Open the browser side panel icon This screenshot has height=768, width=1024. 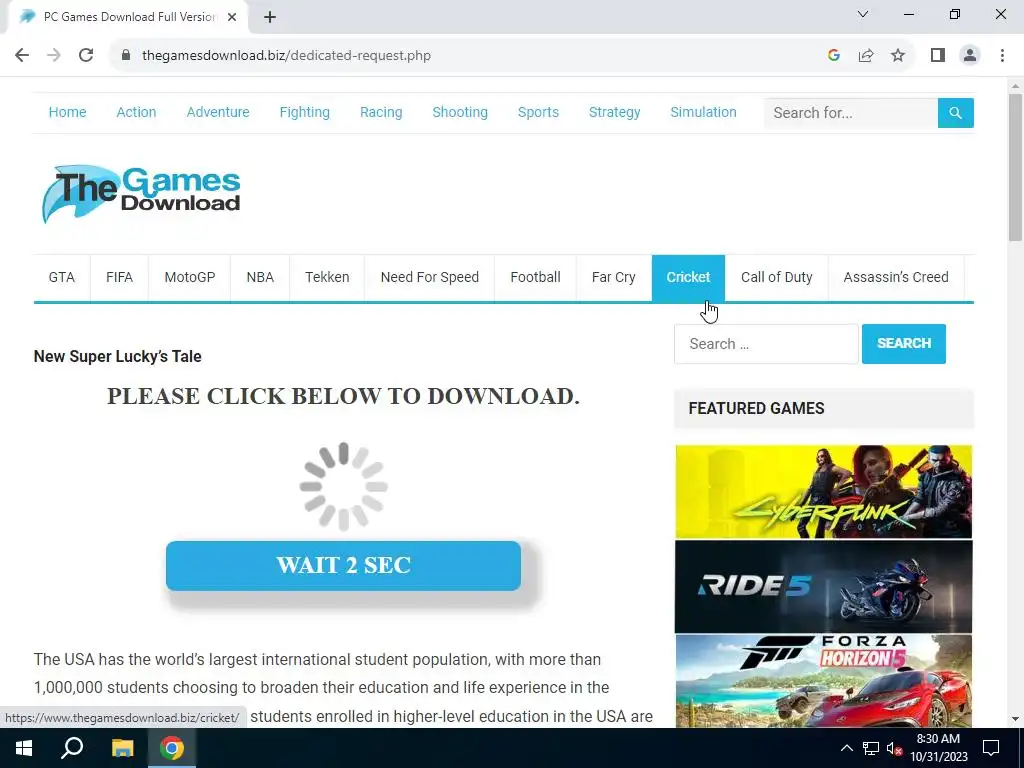pos(938,56)
